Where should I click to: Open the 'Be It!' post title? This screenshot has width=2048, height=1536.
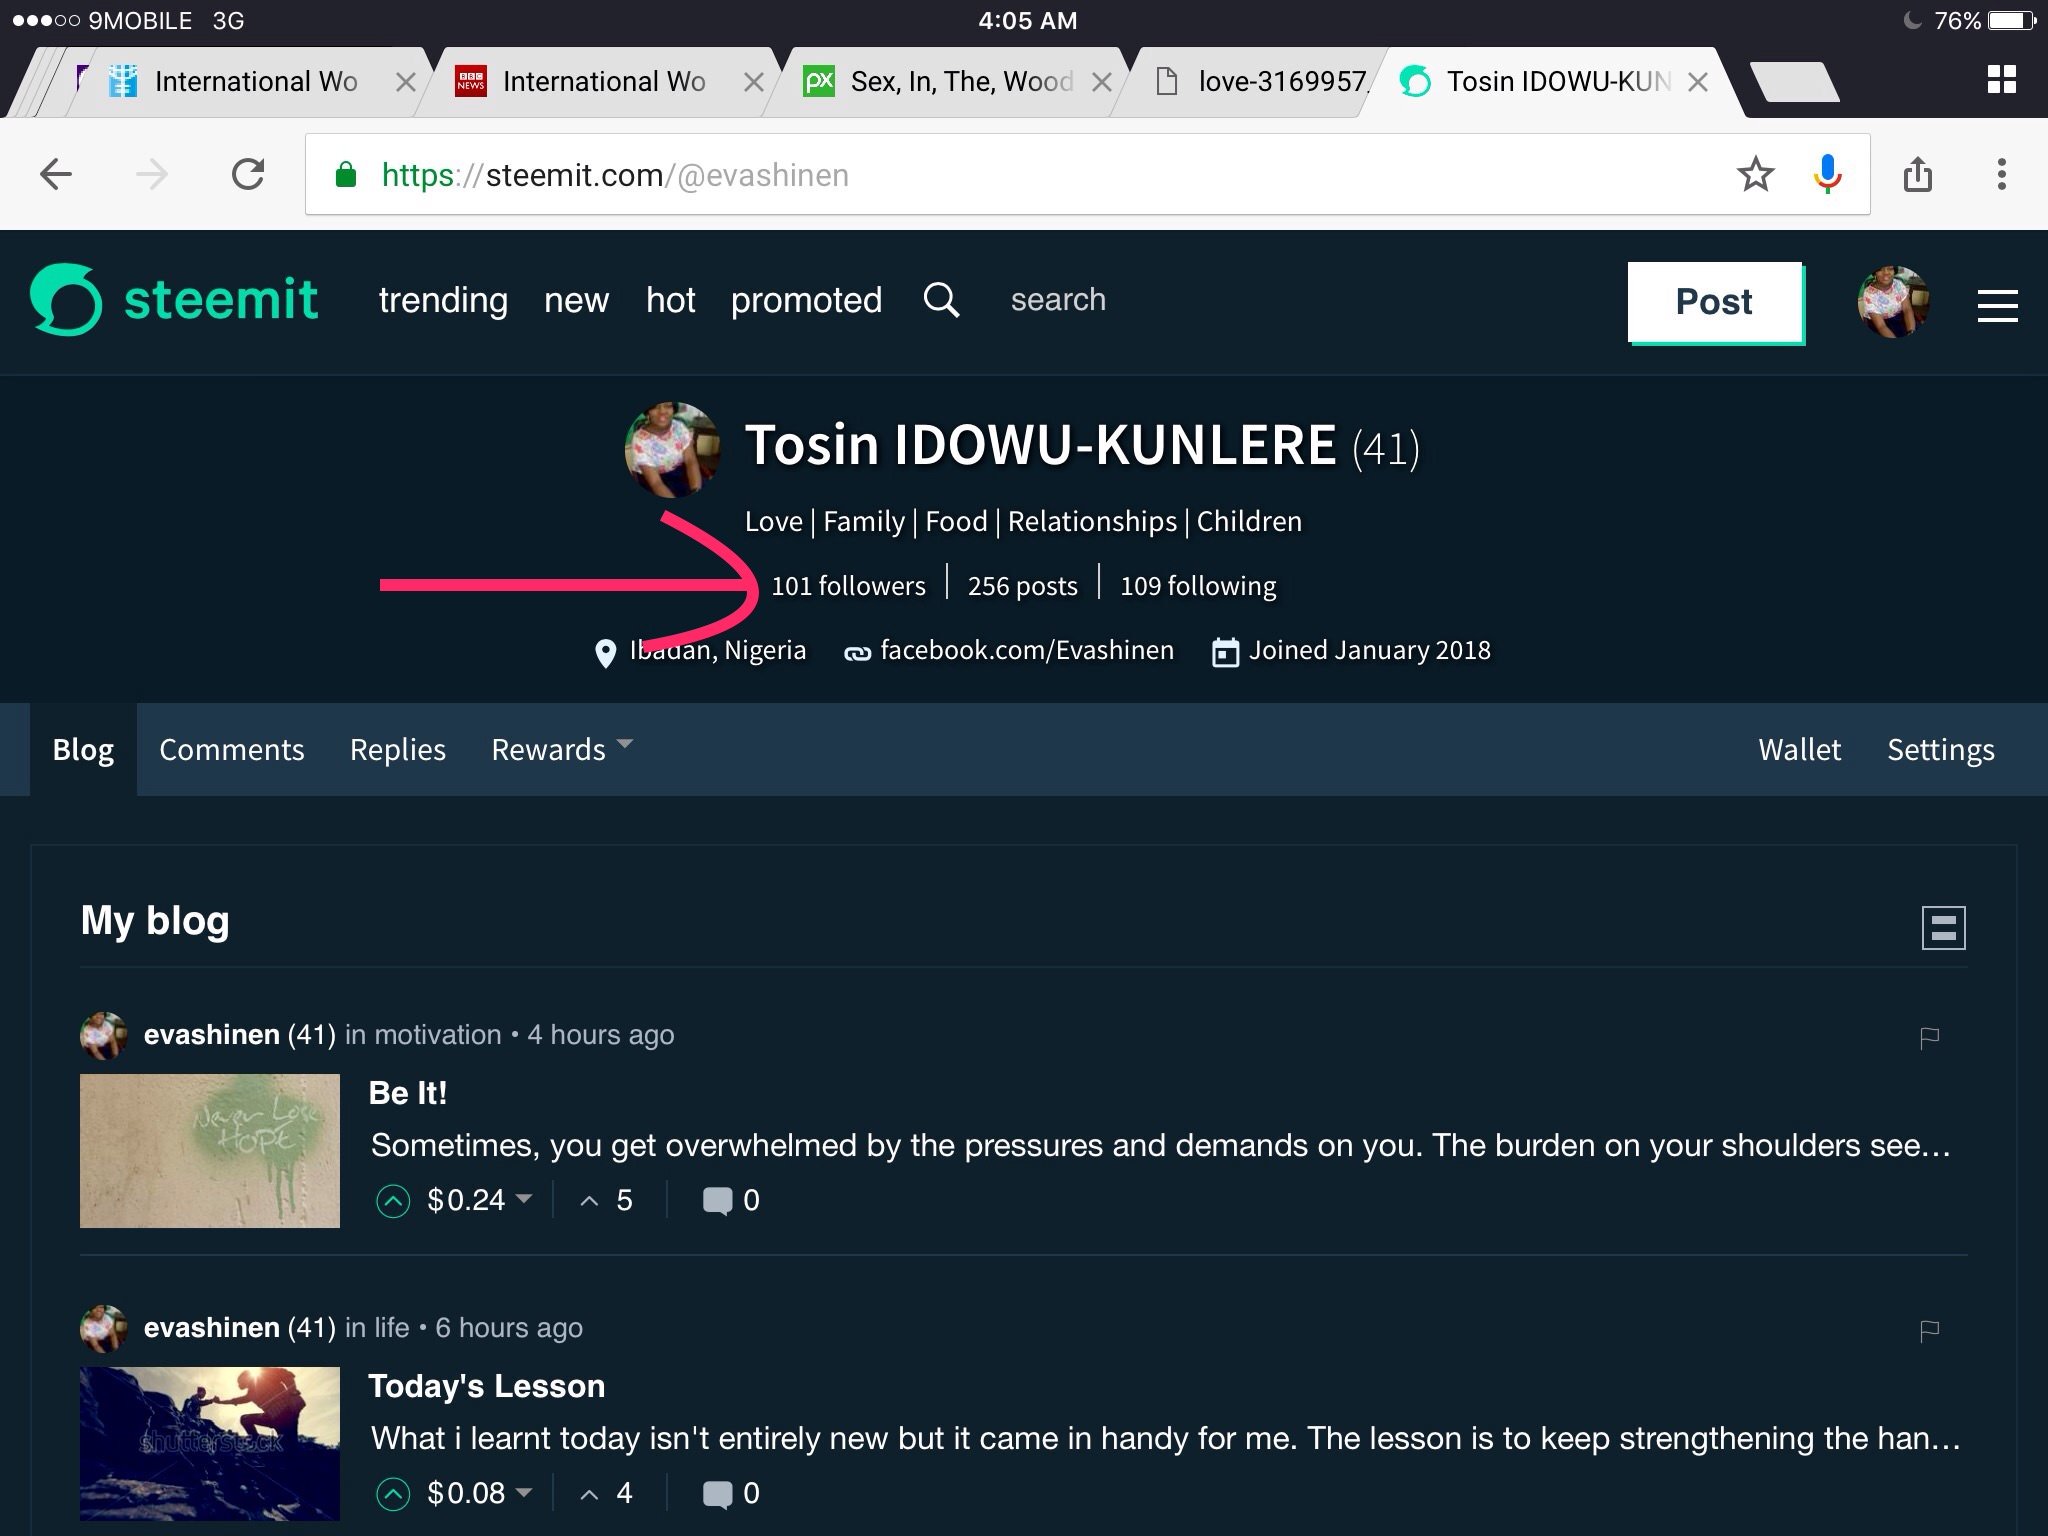tap(408, 1093)
